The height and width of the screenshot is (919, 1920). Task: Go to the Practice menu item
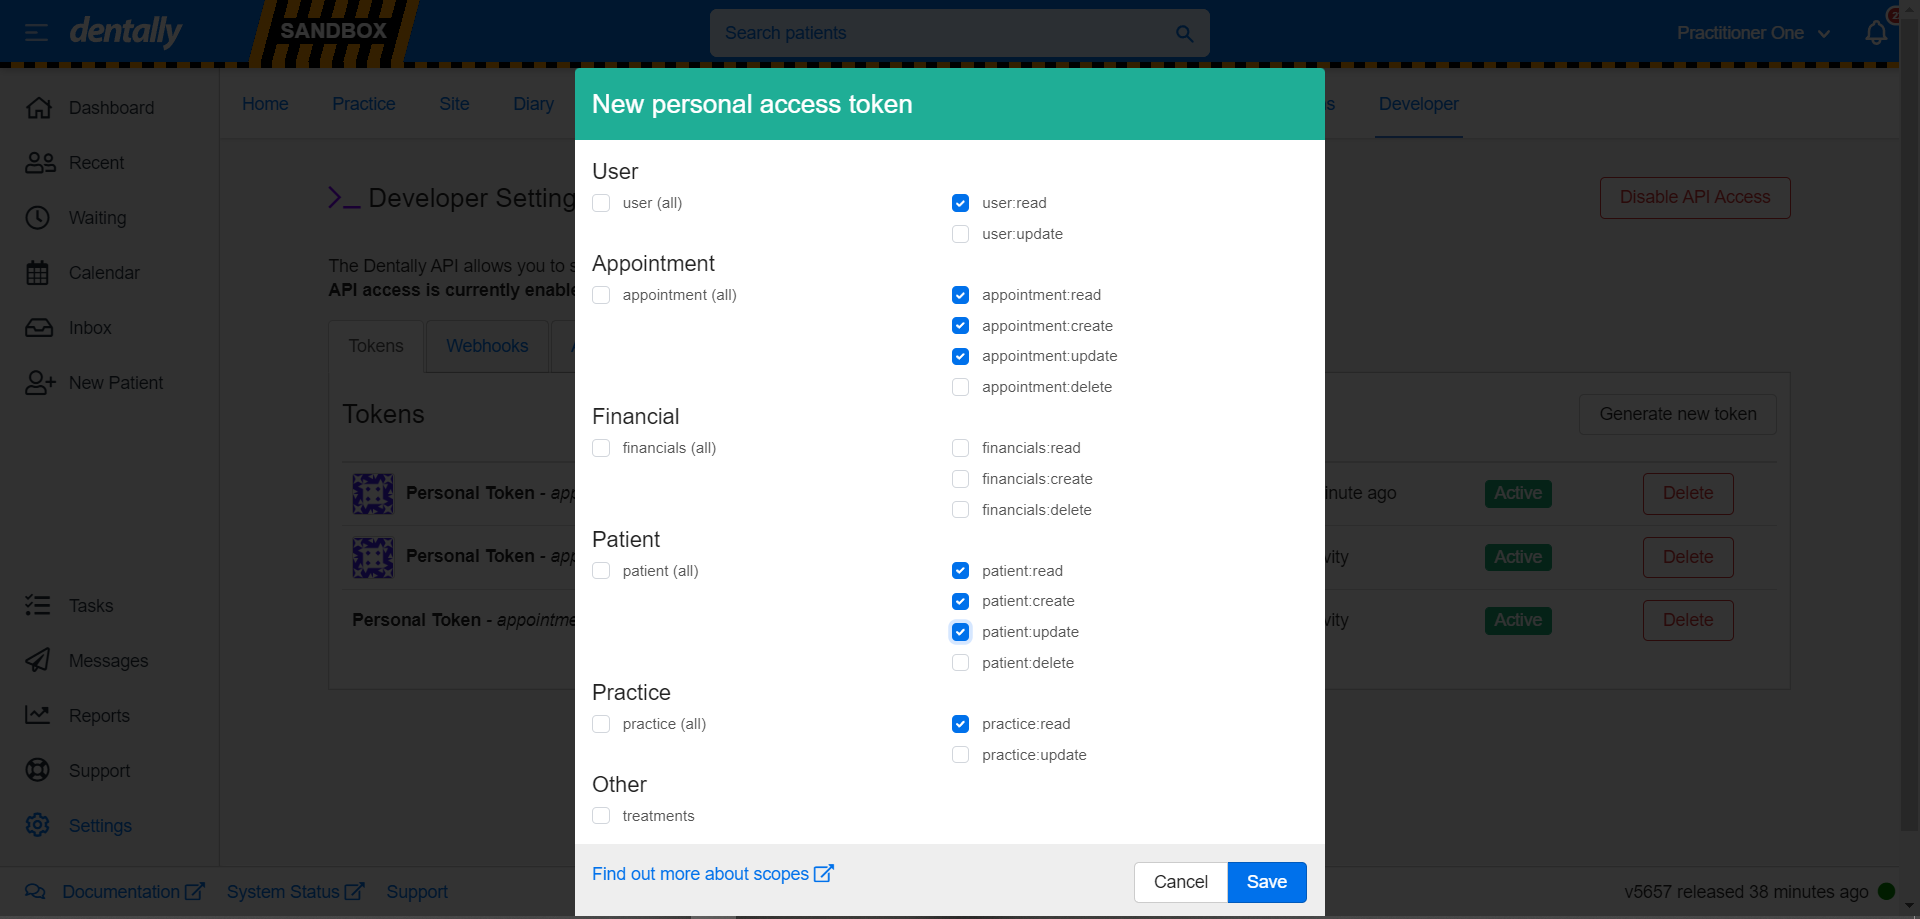click(x=364, y=104)
